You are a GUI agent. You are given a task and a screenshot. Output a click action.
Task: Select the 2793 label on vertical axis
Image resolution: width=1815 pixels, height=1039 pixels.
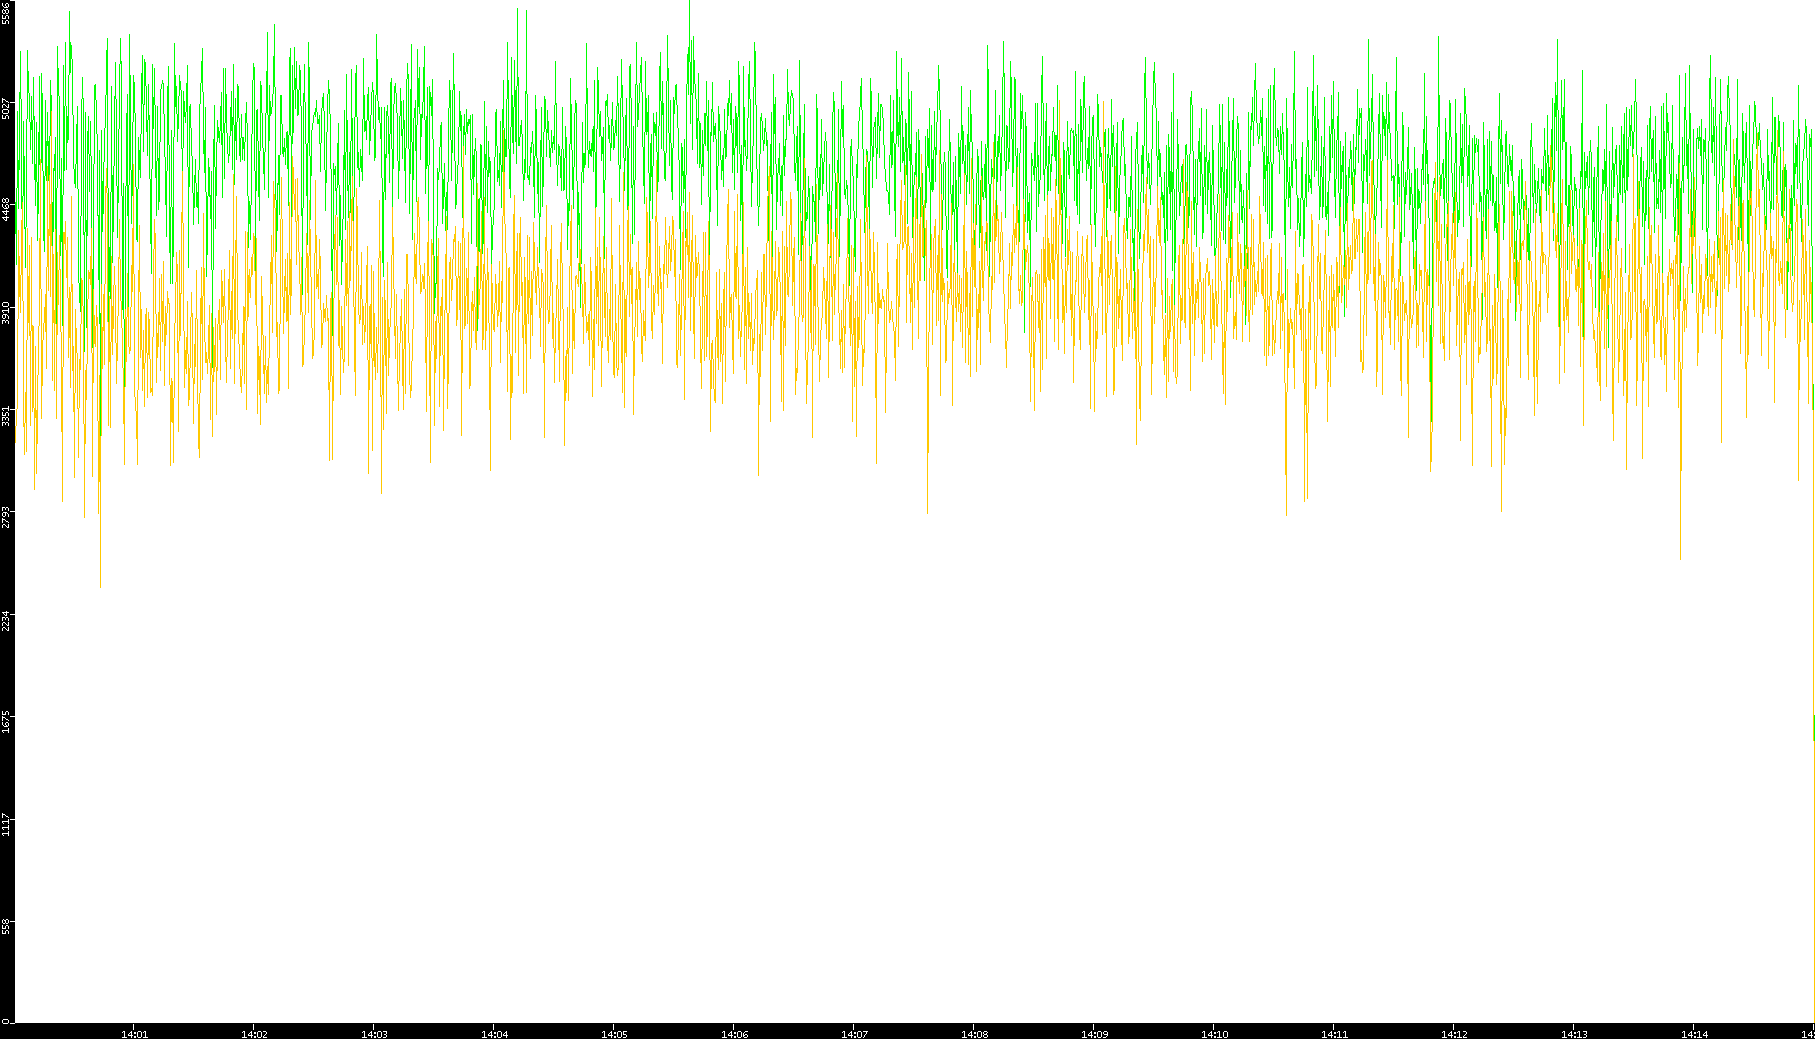click(7, 517)
